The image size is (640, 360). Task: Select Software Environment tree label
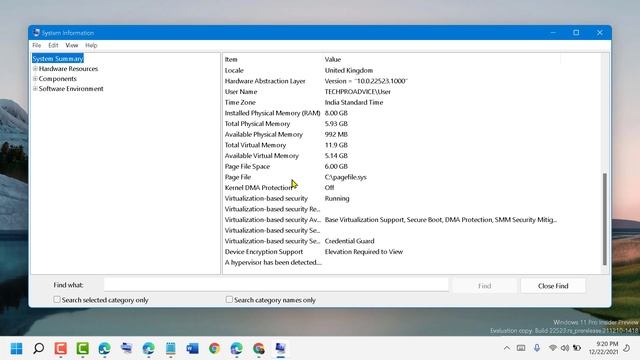tap(71, 89)
